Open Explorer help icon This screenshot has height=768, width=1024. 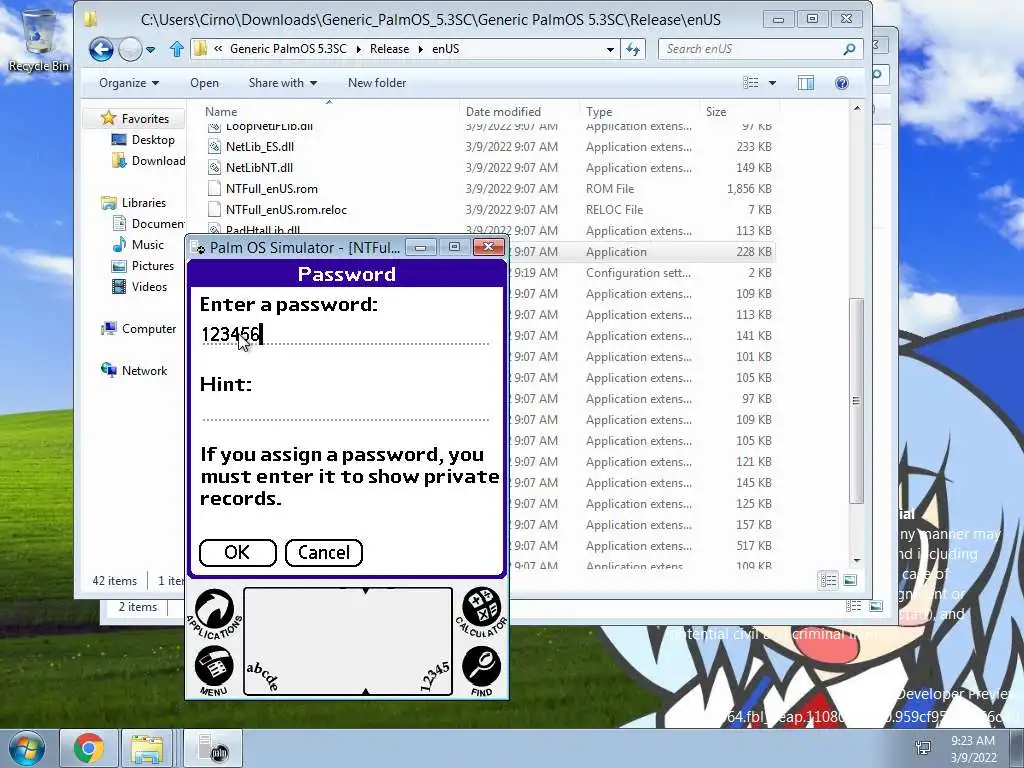842,83
